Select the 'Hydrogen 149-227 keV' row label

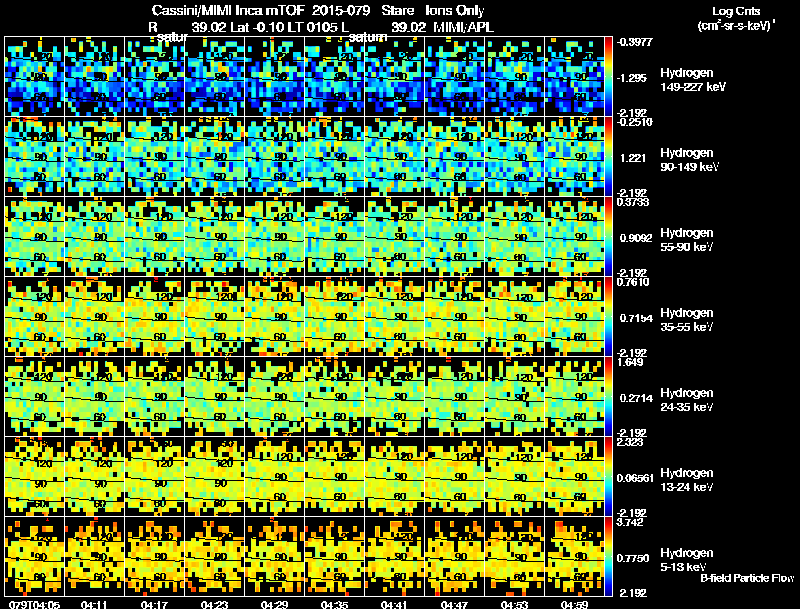(692, 80)
